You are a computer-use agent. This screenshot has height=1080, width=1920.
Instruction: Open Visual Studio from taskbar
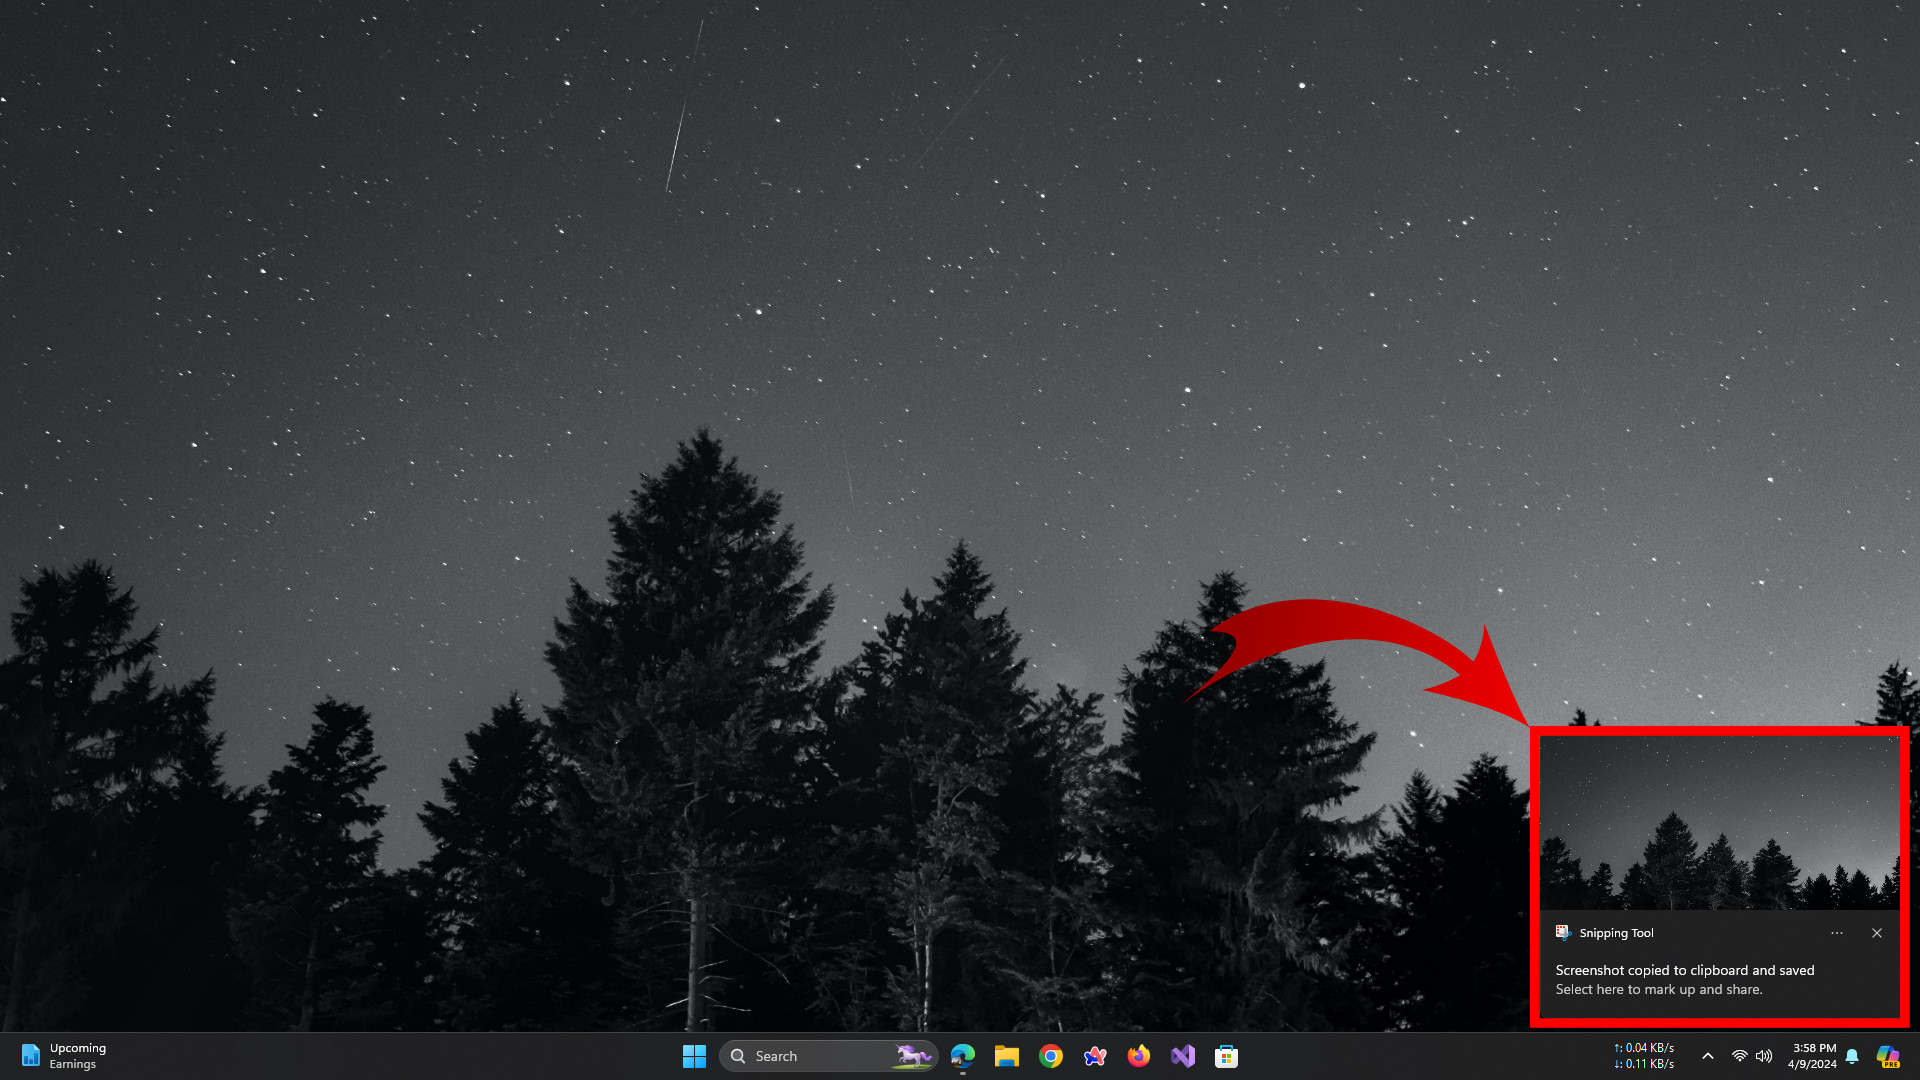point(1182,1056)
